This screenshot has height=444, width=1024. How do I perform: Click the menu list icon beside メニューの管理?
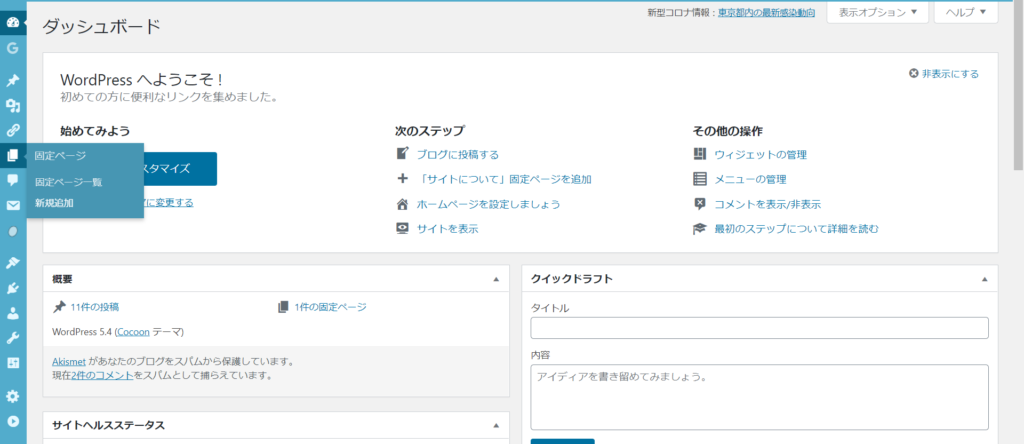click(x=700, y=179)
